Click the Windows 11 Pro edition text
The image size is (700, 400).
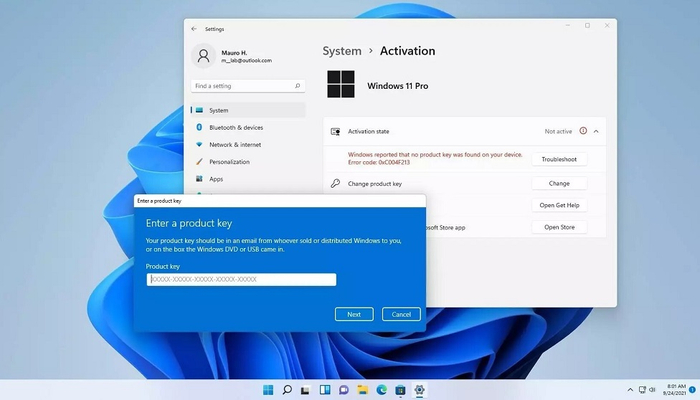click(397, 86)
